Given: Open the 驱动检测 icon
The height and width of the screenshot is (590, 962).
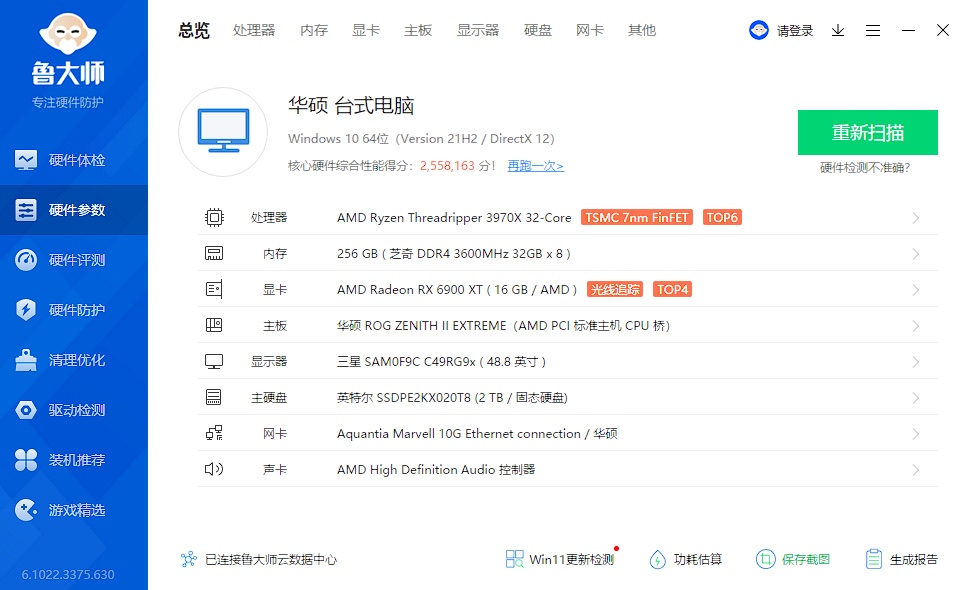Looking at the screenshot, I should click(26, 410).
